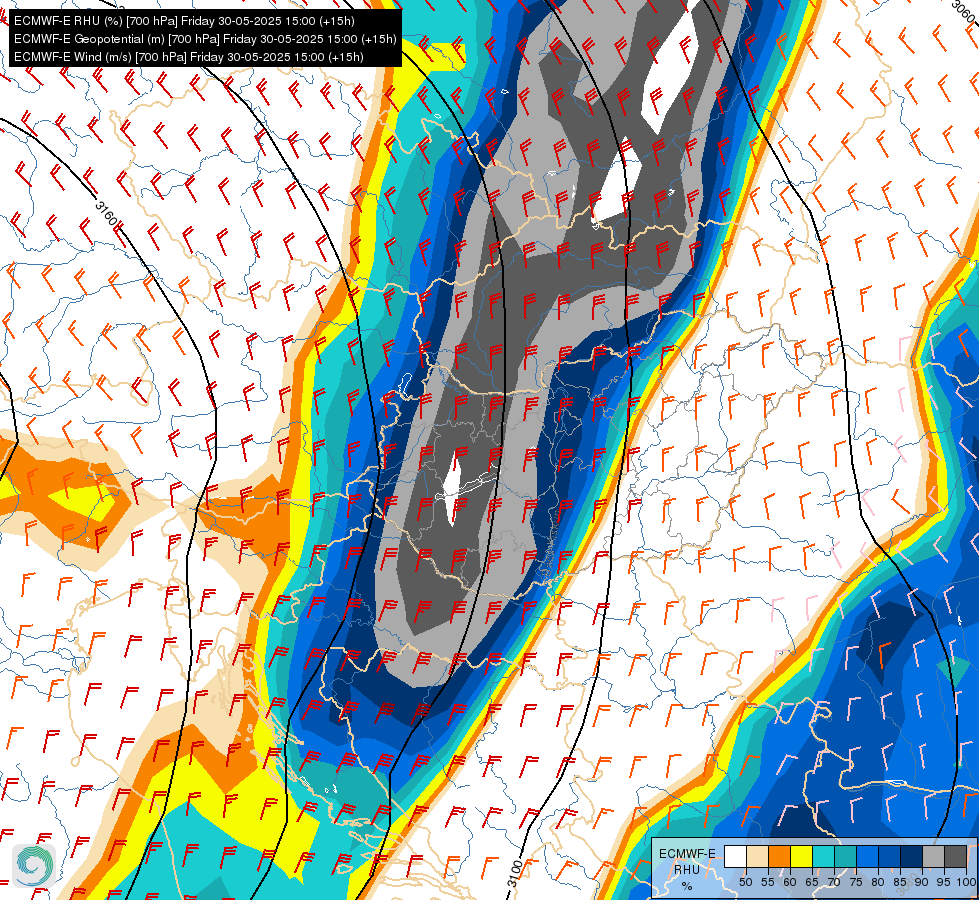The height and width of the screenshot is (900, 979).
Task: Select the ECMWF-E Wind (m/s) title line
Action: click(x=189, y=57)
